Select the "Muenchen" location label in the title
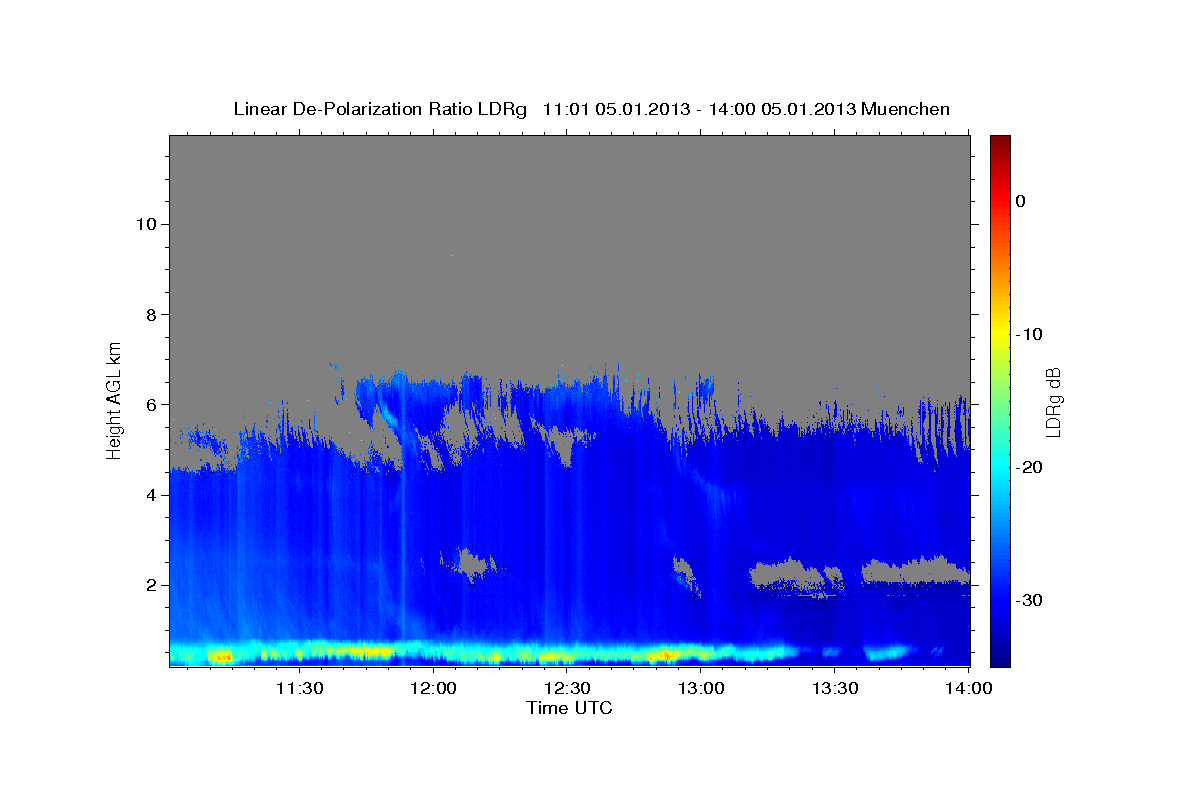 click(906, 109)
